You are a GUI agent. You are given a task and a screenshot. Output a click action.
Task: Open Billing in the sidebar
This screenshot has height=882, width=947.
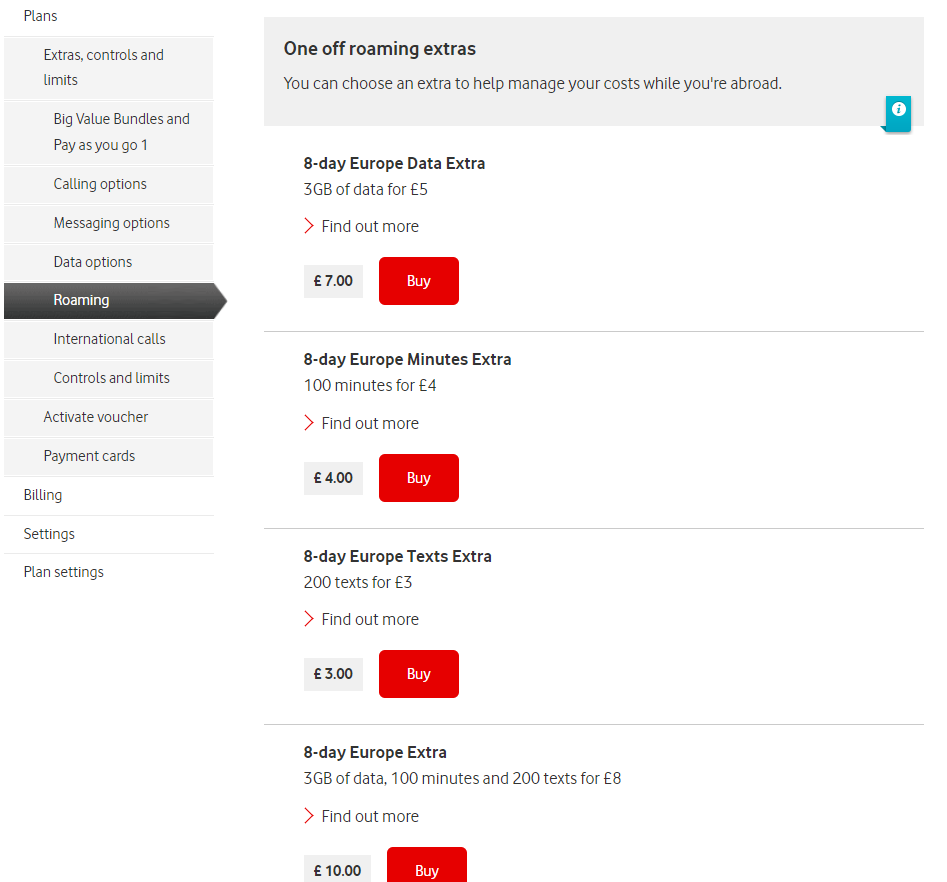click(x=43, y=495)
